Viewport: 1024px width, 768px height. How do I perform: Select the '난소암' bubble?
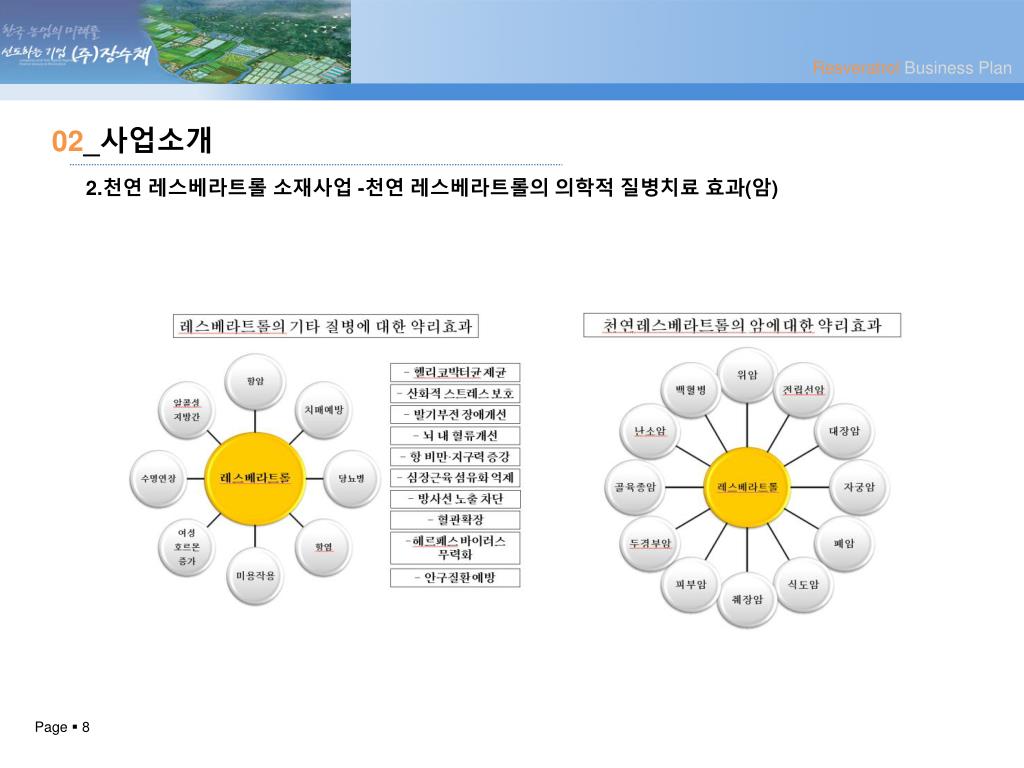(650, 431)
